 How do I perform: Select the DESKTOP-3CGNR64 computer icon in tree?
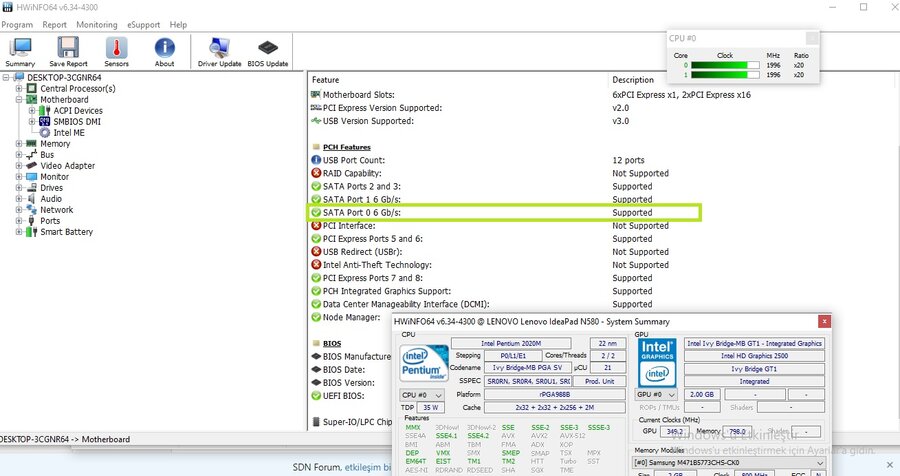click(x=18, y=78)
